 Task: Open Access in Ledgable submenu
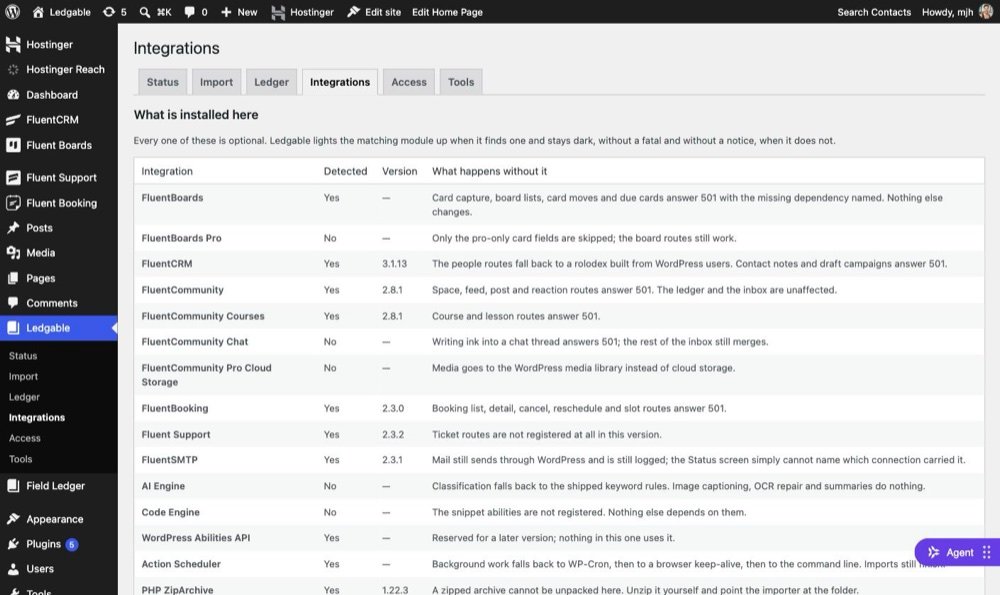[25, 438]
